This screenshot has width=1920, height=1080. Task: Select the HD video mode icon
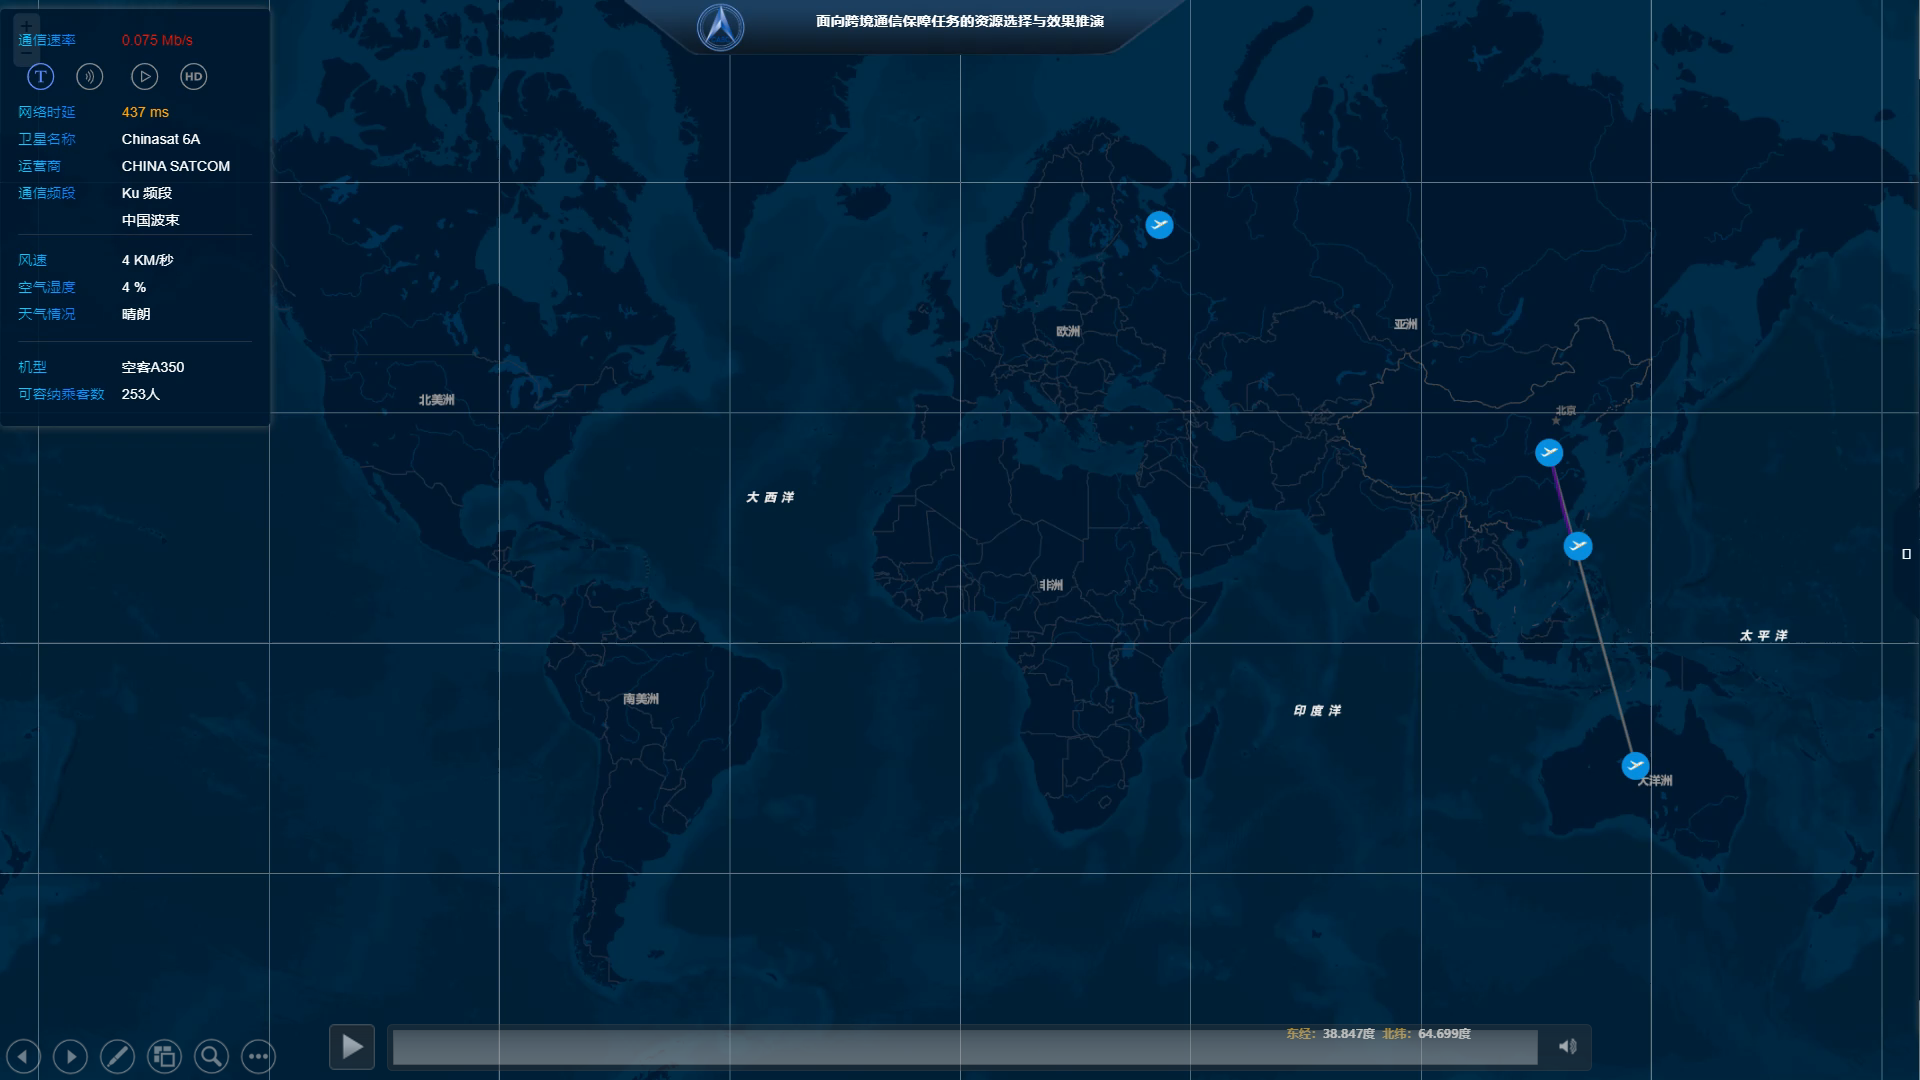(193, 76)
